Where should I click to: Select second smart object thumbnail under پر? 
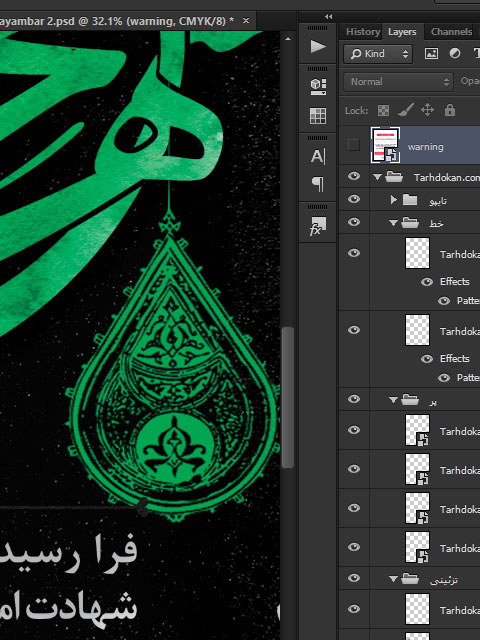417,469
